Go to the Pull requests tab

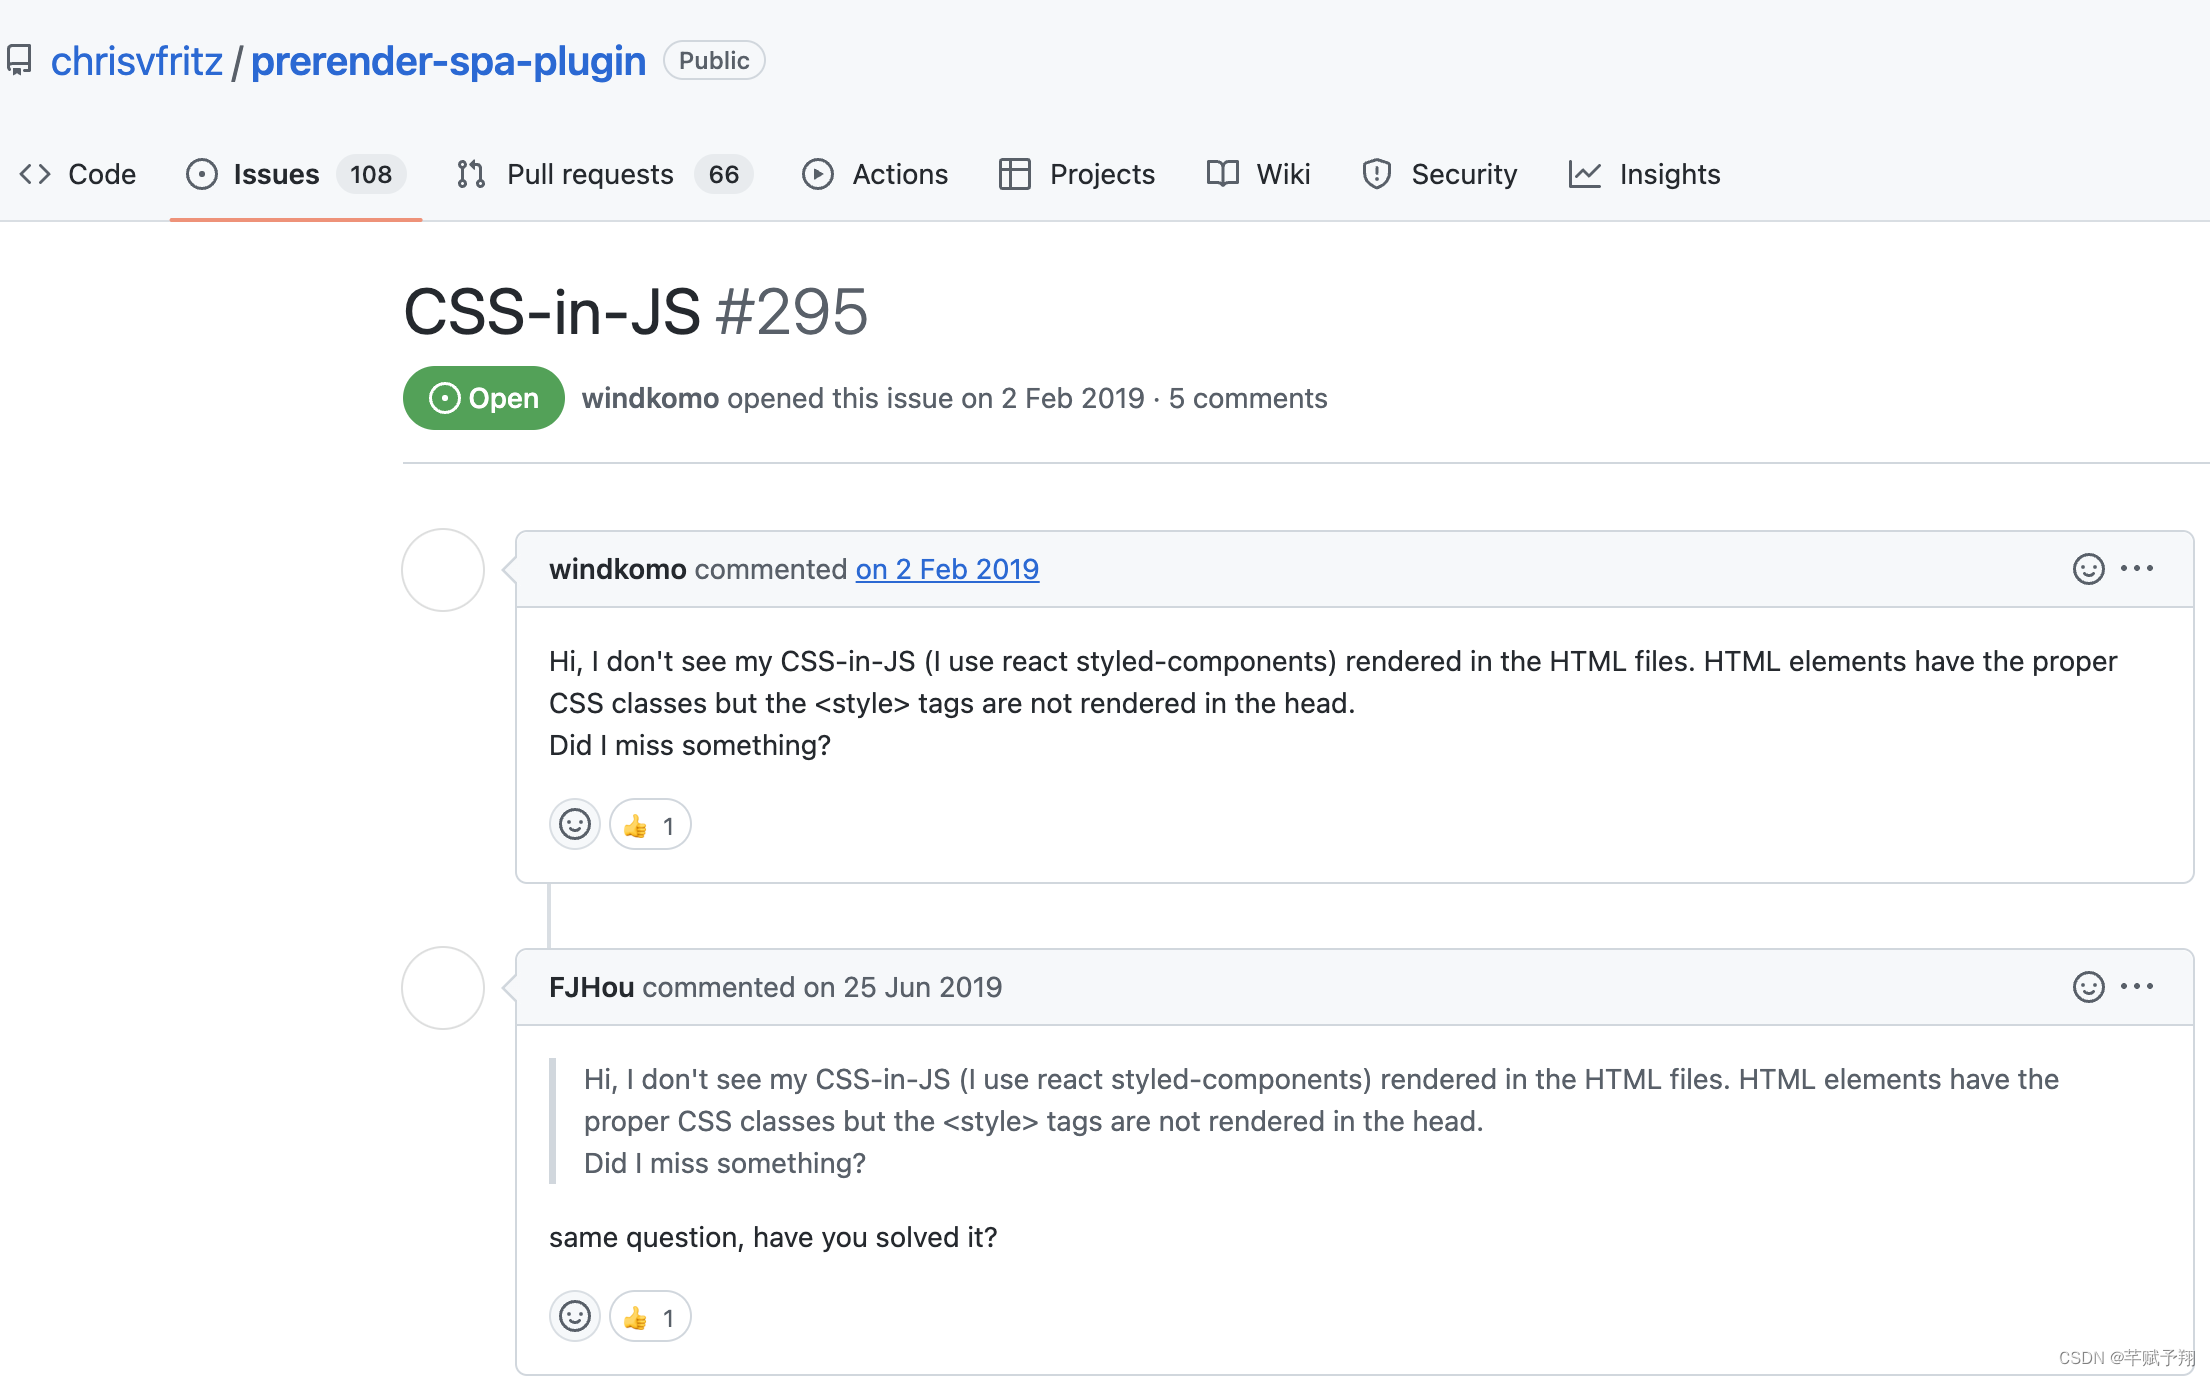tap(604, 174)
